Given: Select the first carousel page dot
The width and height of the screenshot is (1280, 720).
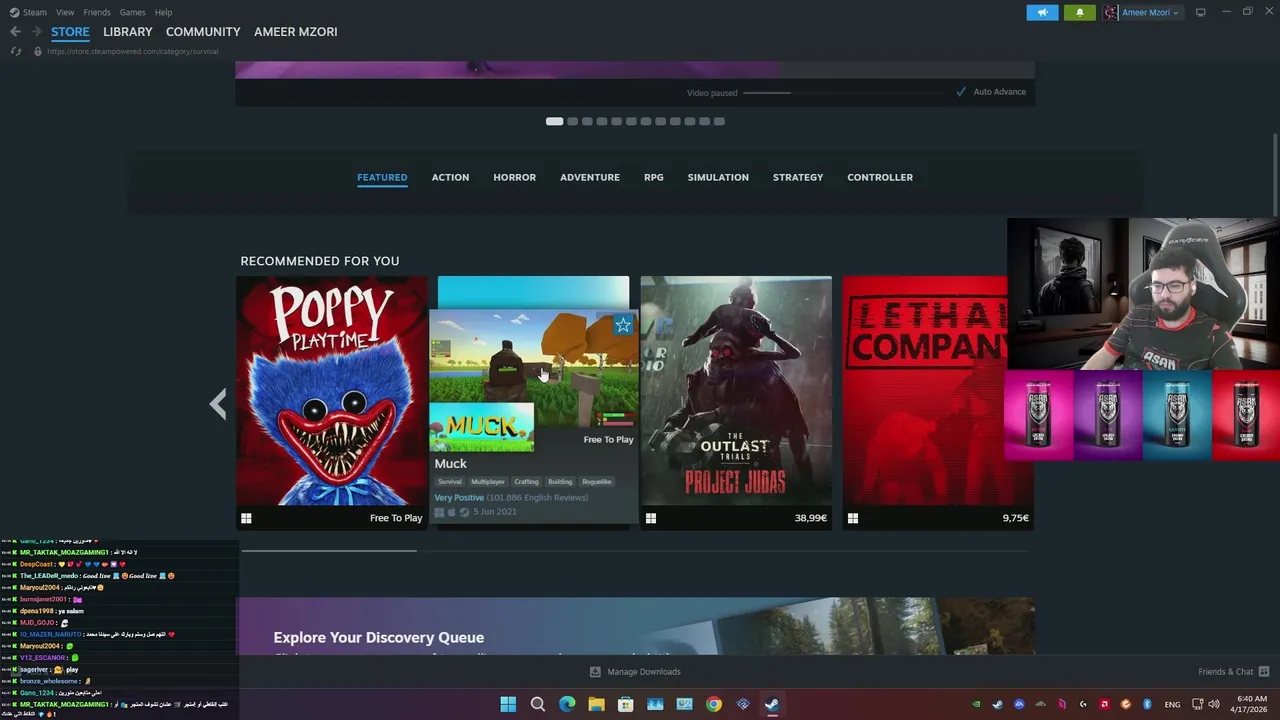Looking at the screenshot, I should [554, 121].
